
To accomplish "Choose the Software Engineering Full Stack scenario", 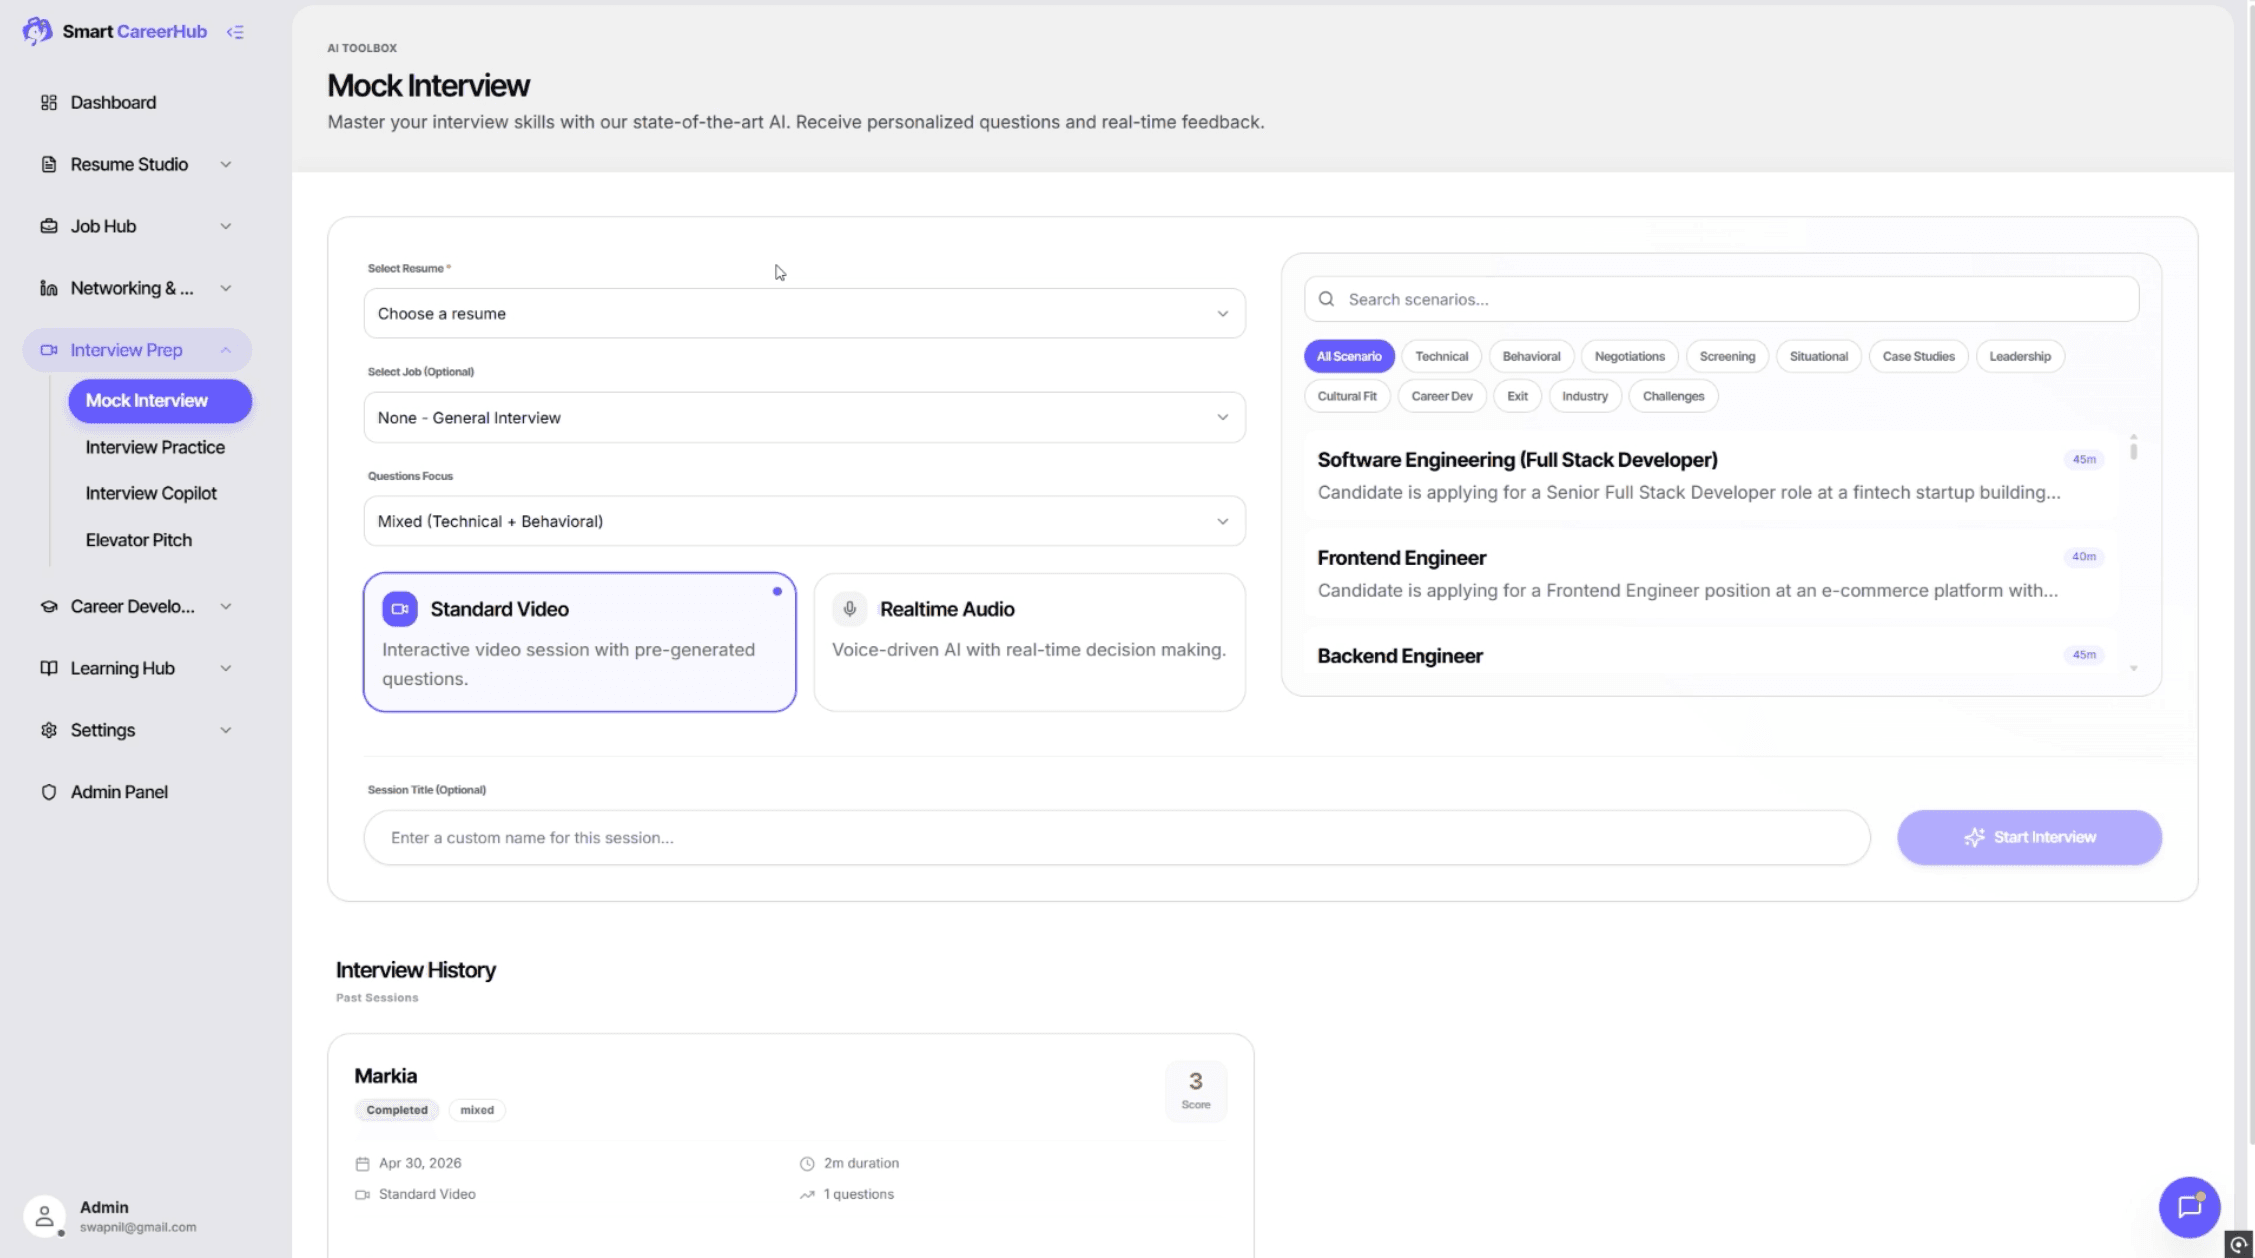I will coord(1710,476).
